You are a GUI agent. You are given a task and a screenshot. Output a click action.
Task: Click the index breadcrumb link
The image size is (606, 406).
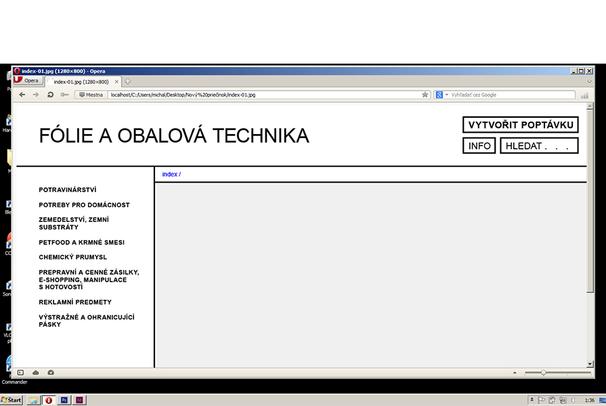169,174
